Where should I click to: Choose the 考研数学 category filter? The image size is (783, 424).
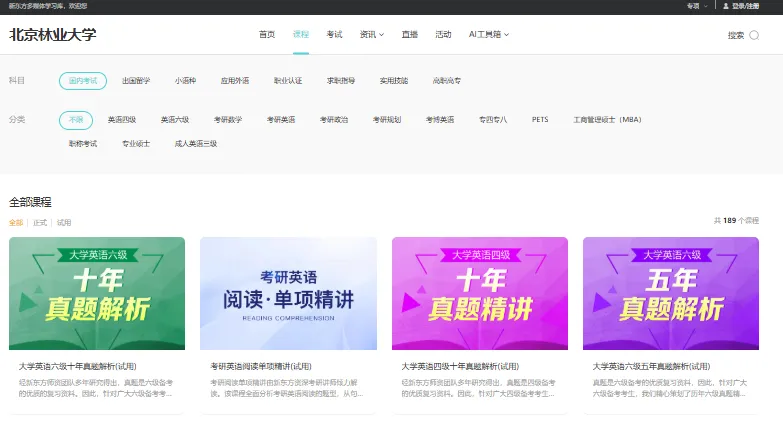[x=228, y=120]
